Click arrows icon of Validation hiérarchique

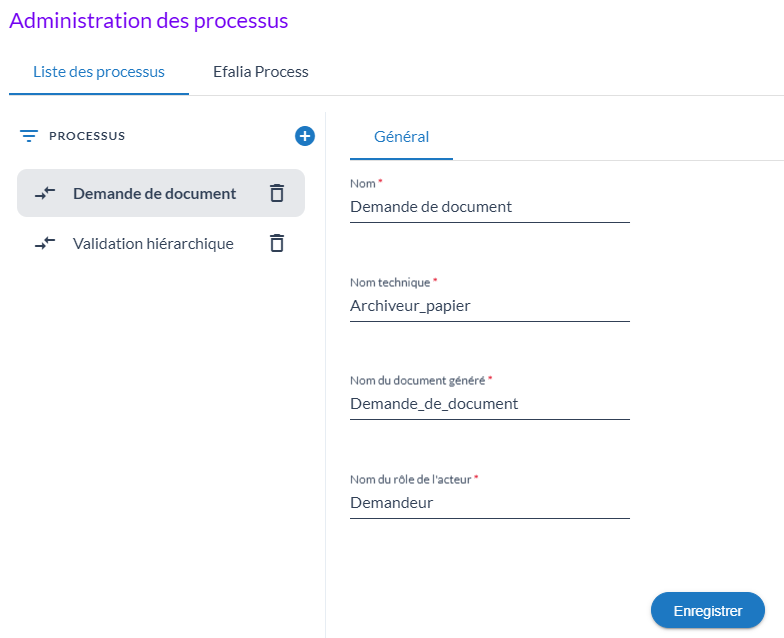pos(45,243)
